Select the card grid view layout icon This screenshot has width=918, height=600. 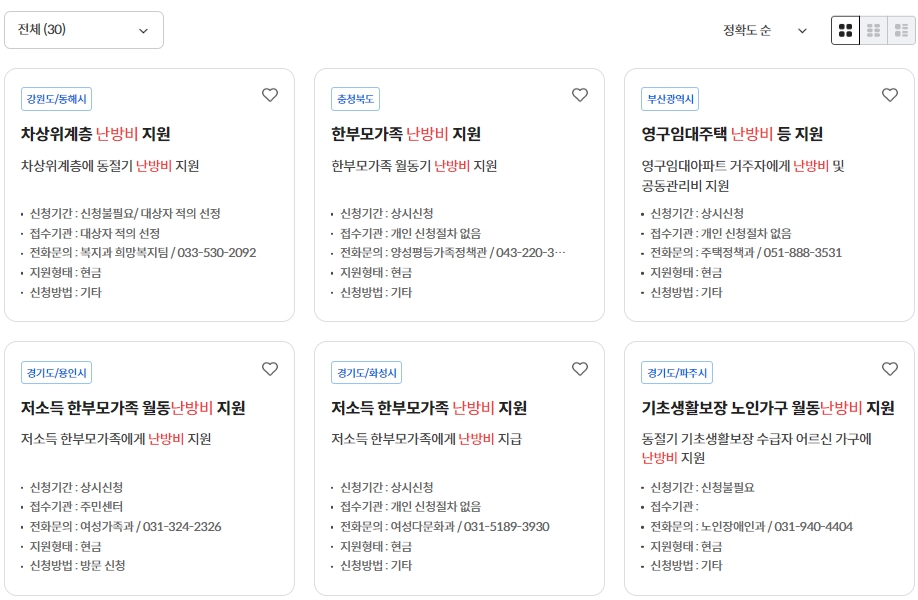click(845, 30)
